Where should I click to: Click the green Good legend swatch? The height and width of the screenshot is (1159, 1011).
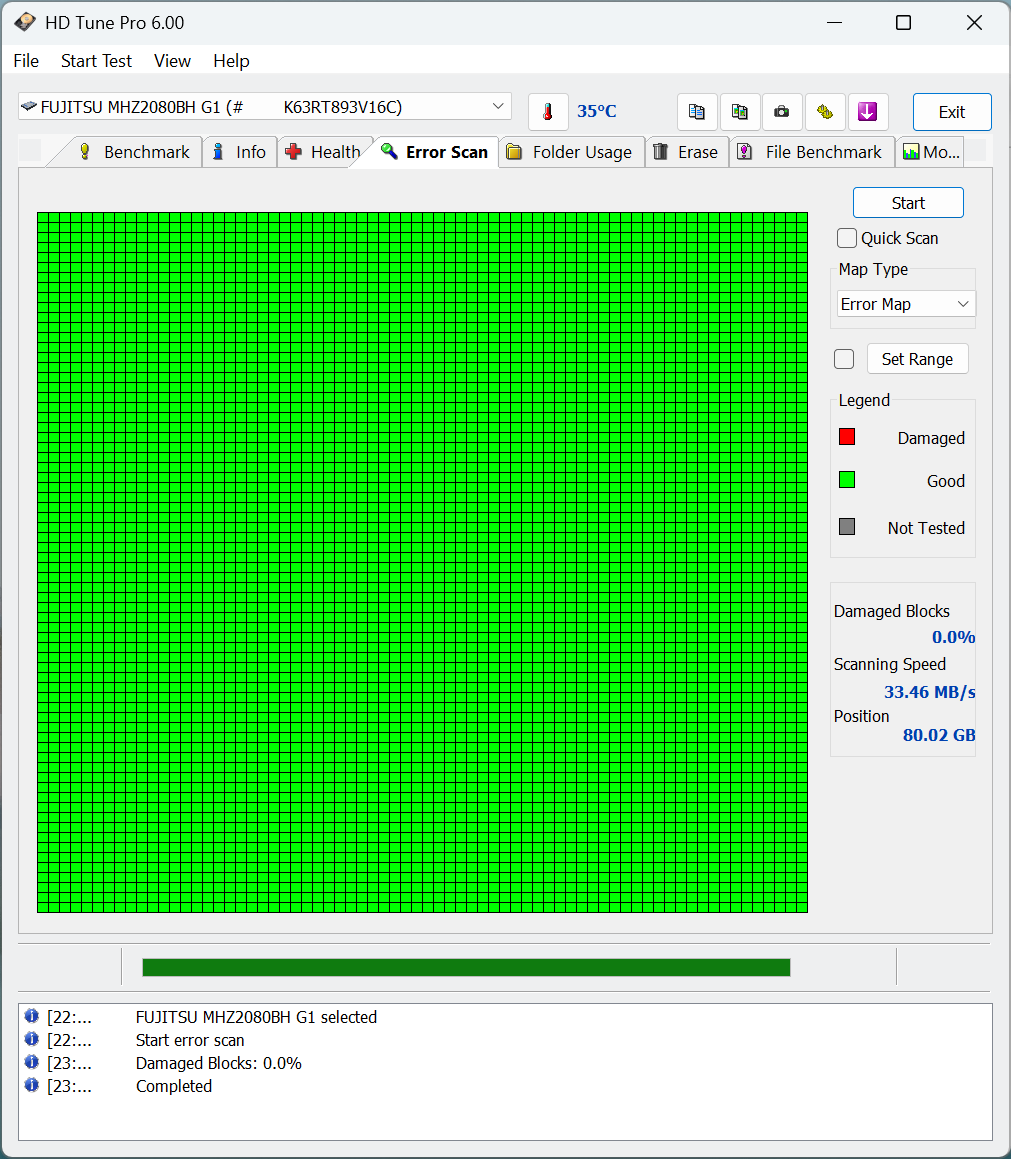[x=847, y=480]
